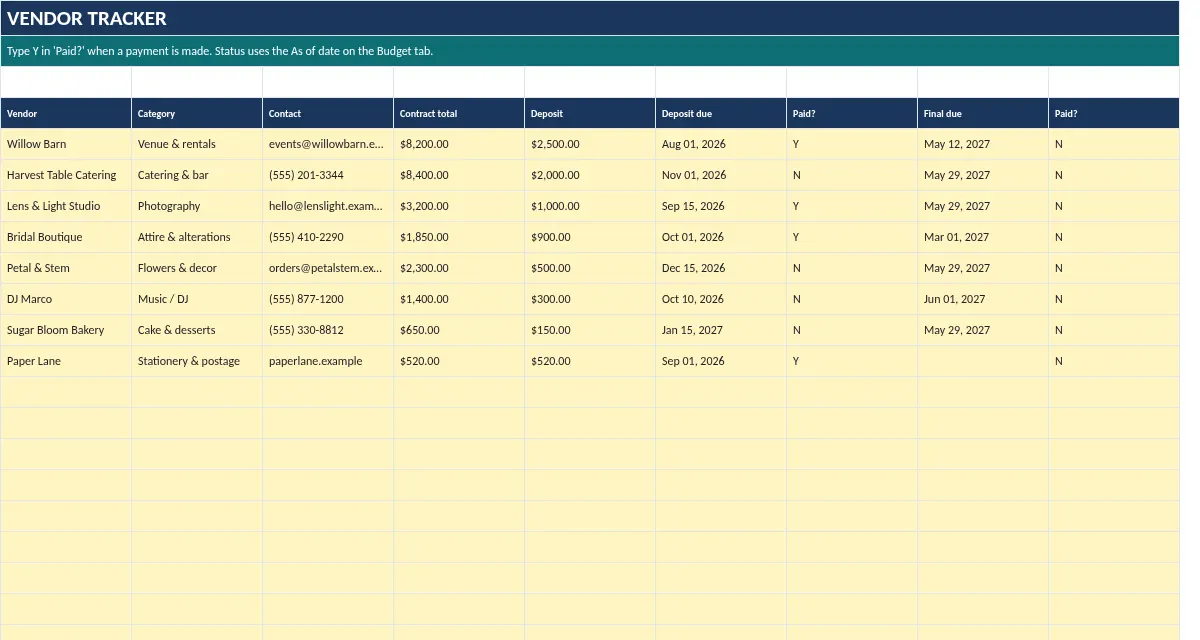The width and height of the screenshot is (1200, 640).
Task: Click the Petal & Stem vendor cell
Action: (x=66, y=268)
